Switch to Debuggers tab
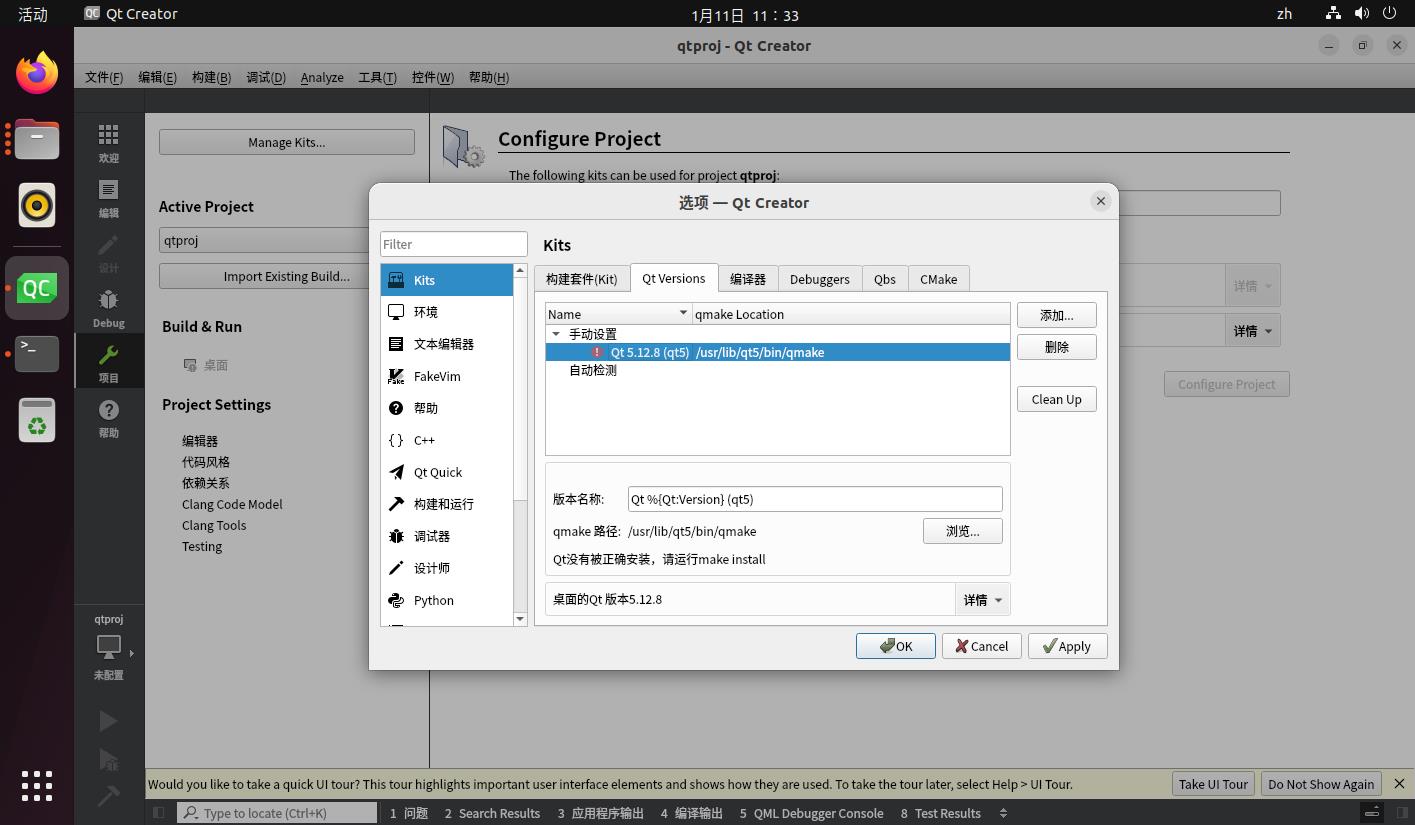 tap(820, 279)
